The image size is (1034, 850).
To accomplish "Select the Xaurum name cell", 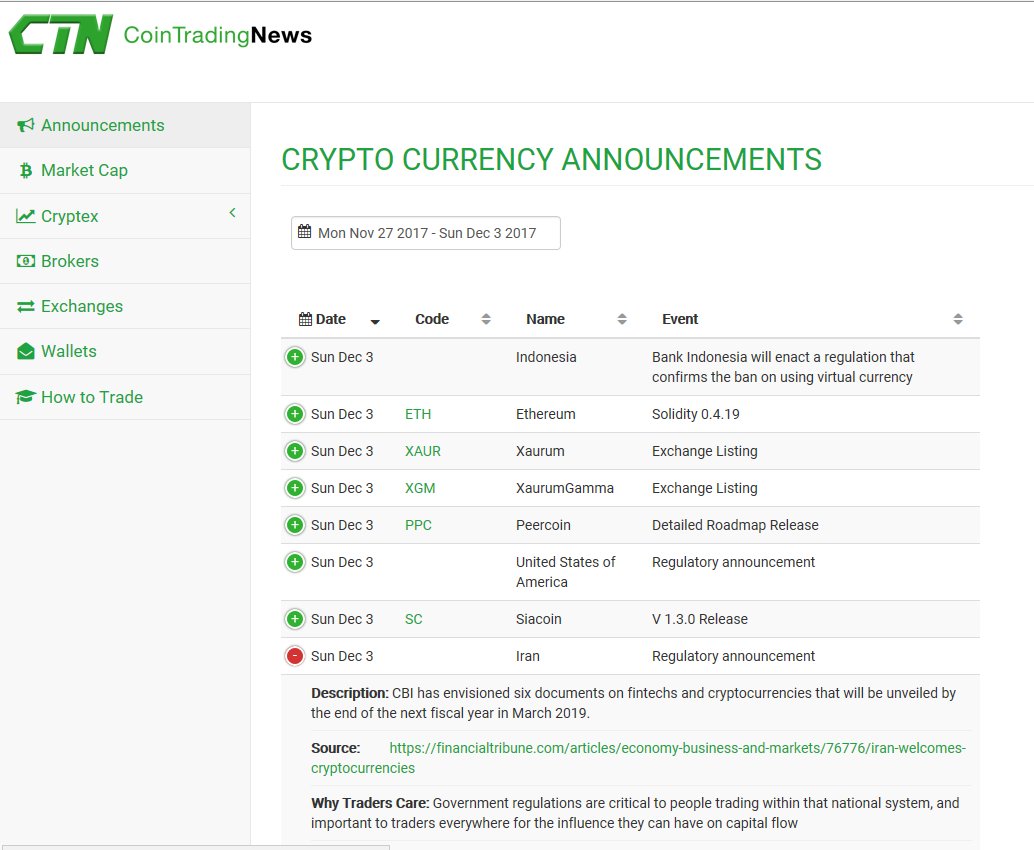I will click(540, 451).
